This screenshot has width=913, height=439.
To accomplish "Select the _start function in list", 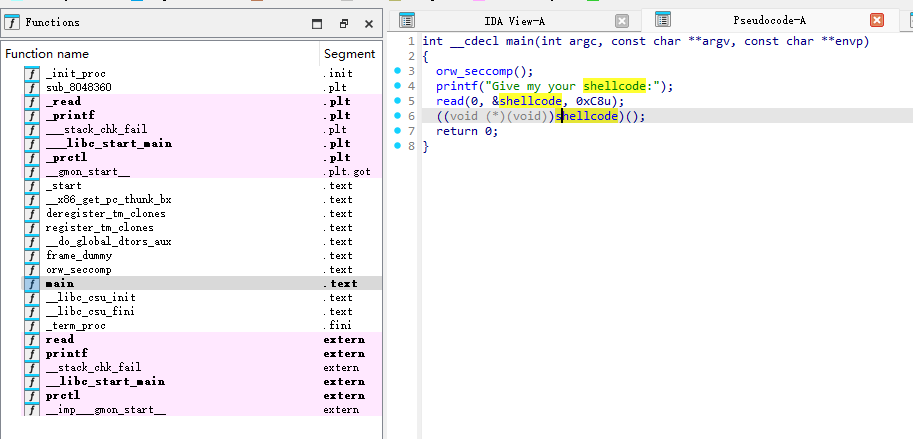I will pos(65,186).
